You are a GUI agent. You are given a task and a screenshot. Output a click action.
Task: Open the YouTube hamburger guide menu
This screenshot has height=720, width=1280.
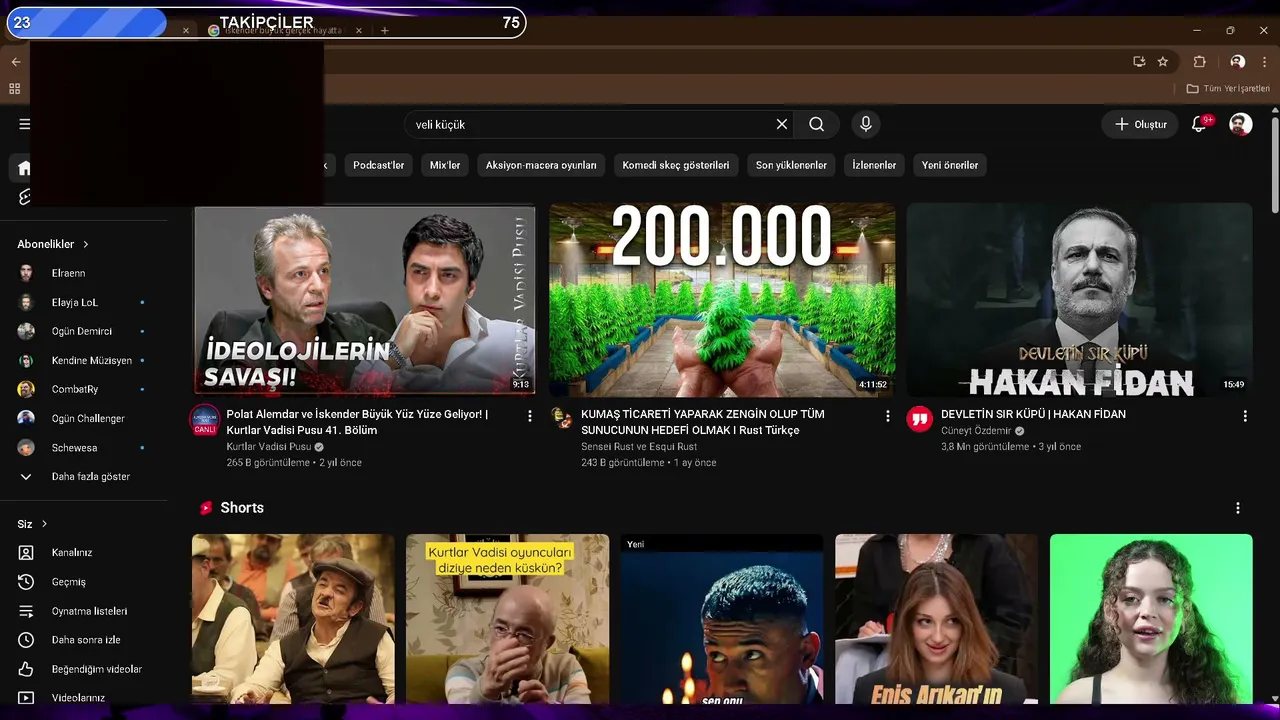tap(24, 124)
